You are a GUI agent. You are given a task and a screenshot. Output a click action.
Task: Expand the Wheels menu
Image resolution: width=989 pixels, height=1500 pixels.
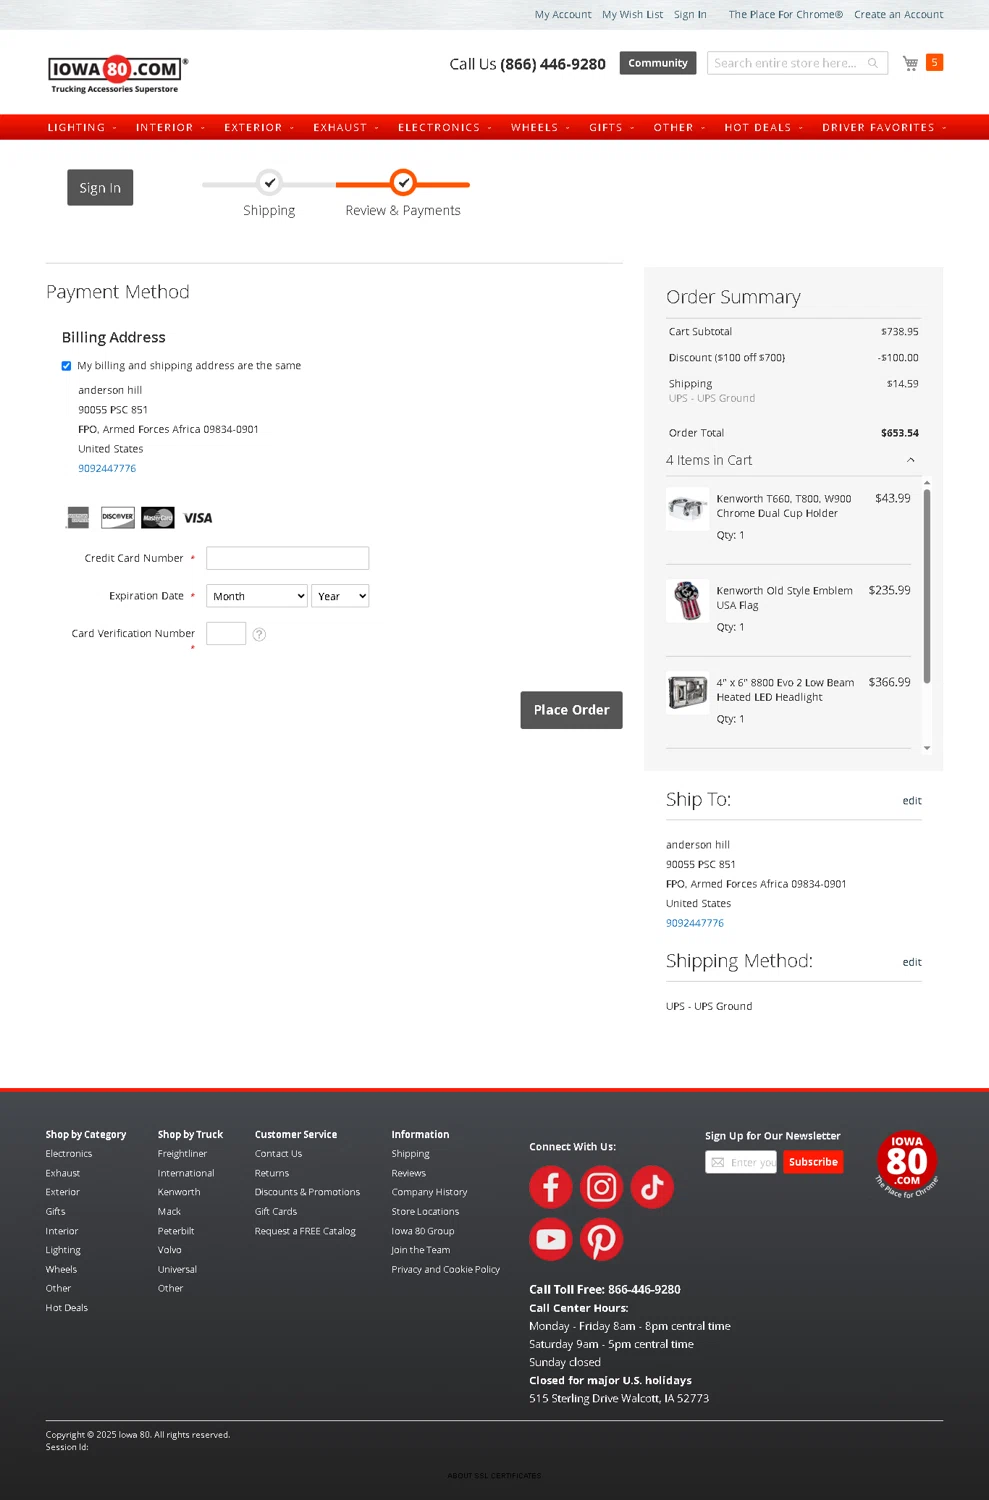click(540, 128)
